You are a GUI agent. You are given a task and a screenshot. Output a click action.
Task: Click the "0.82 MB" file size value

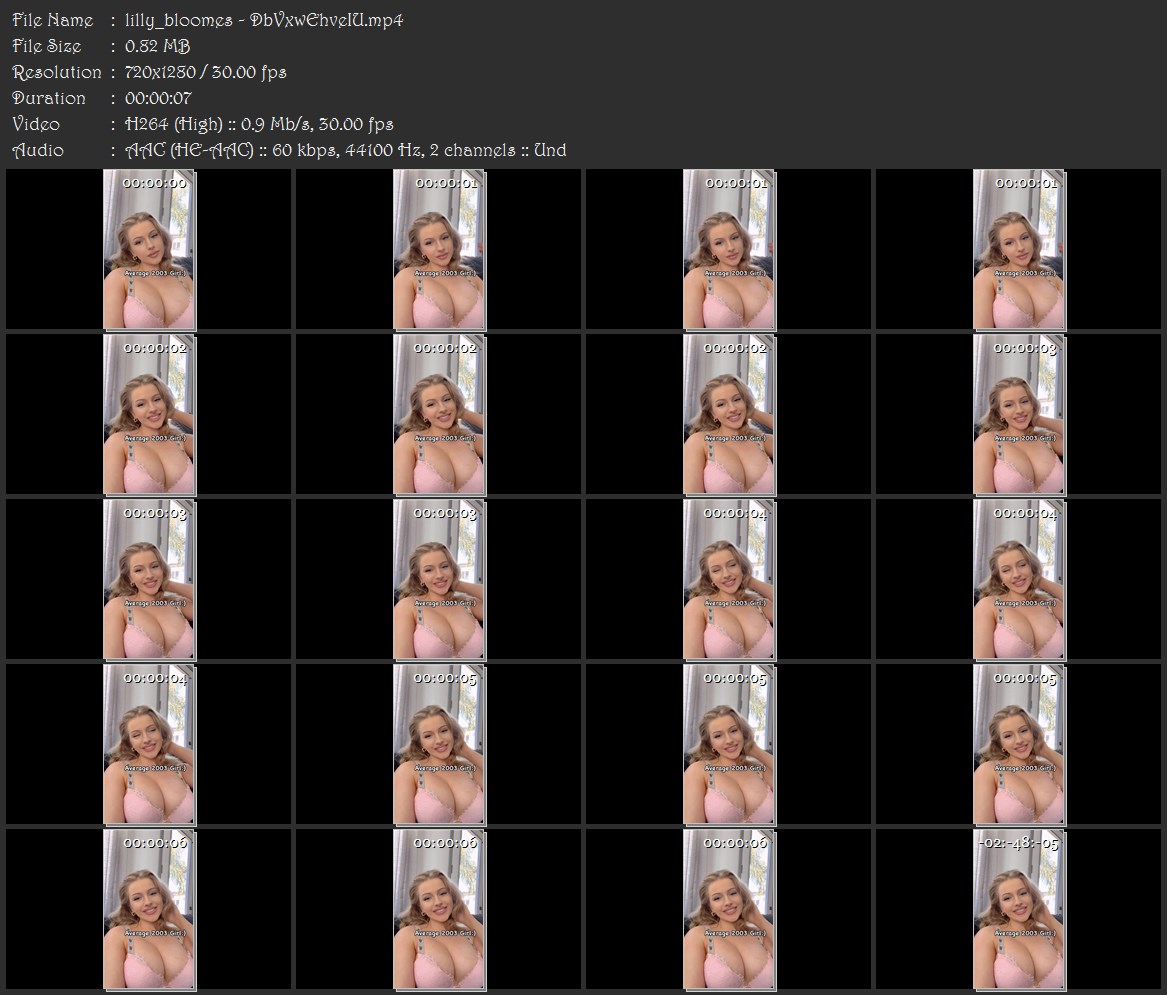(x=158, y=46)
